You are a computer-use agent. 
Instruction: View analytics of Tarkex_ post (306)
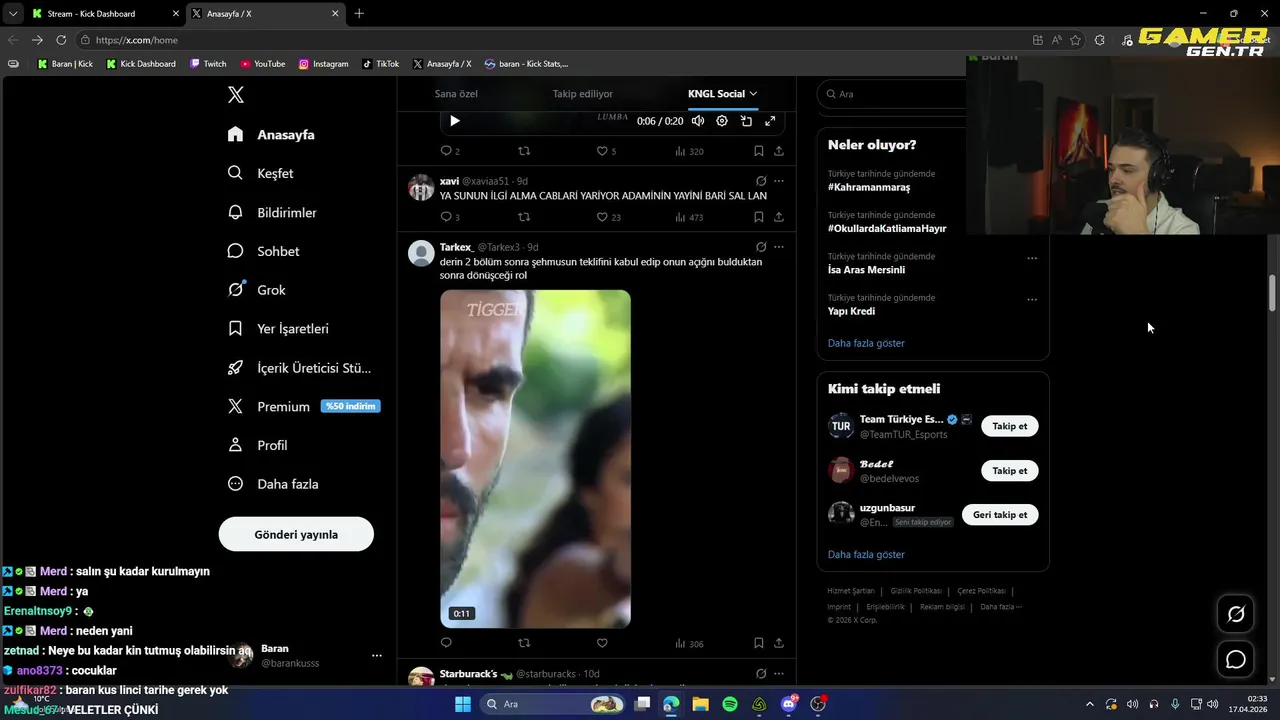[x=689, y=643]
